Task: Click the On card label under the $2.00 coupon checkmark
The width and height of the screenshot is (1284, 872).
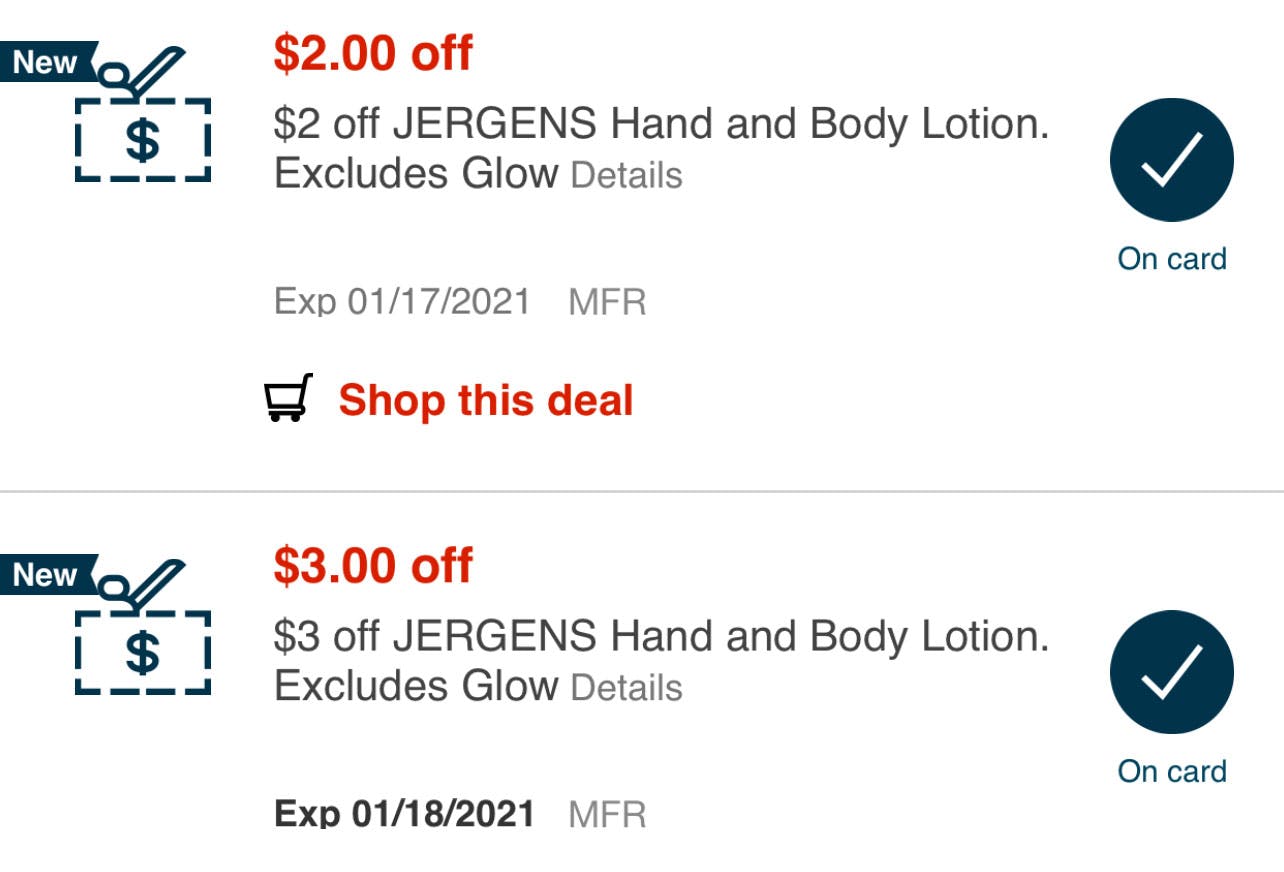Action: 1172,259
